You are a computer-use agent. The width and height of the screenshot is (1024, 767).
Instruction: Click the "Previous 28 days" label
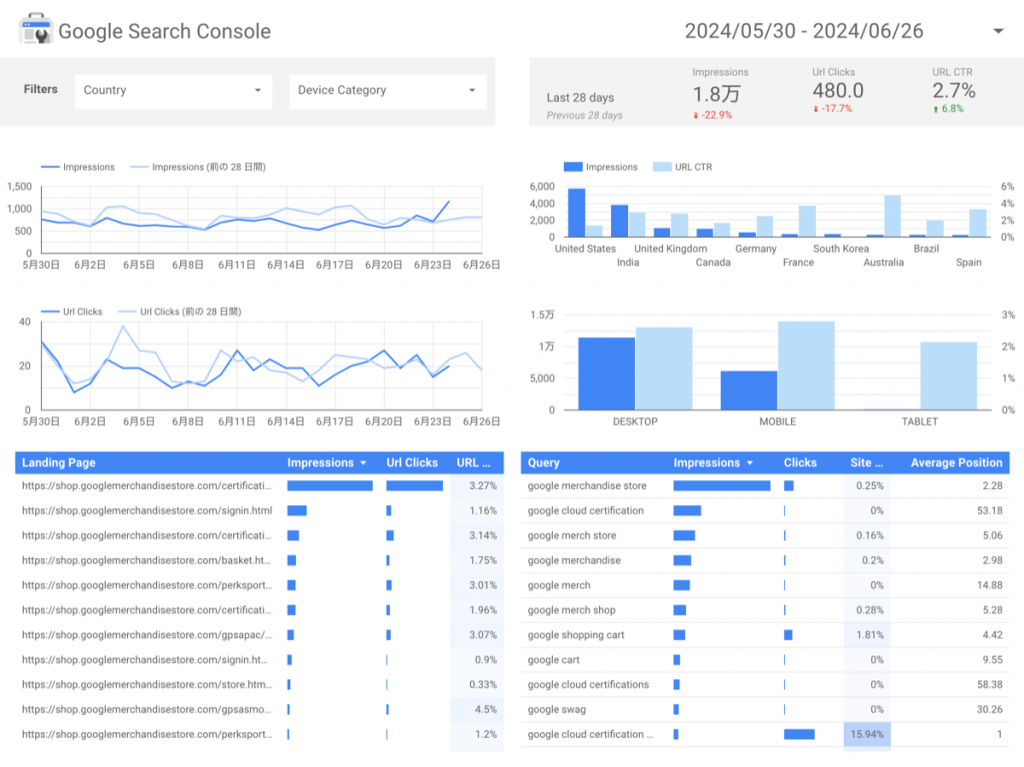[584, 115]
